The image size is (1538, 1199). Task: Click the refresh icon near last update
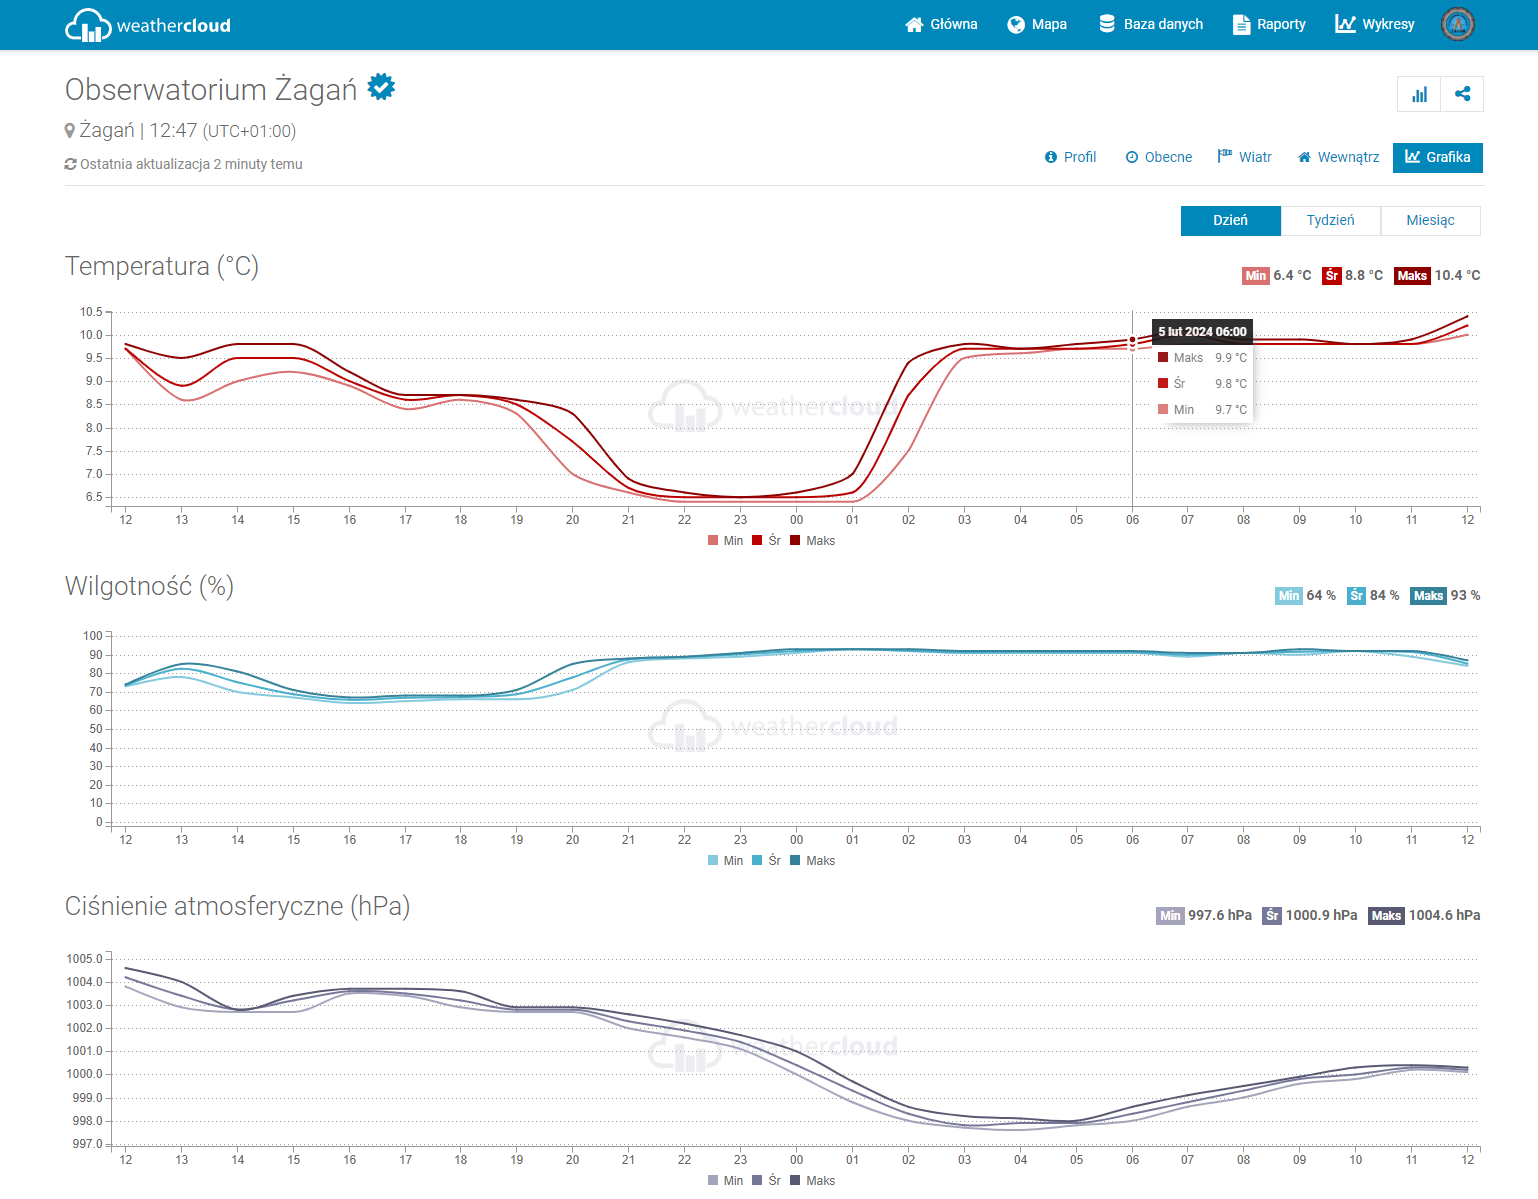(x=70, y=164)
